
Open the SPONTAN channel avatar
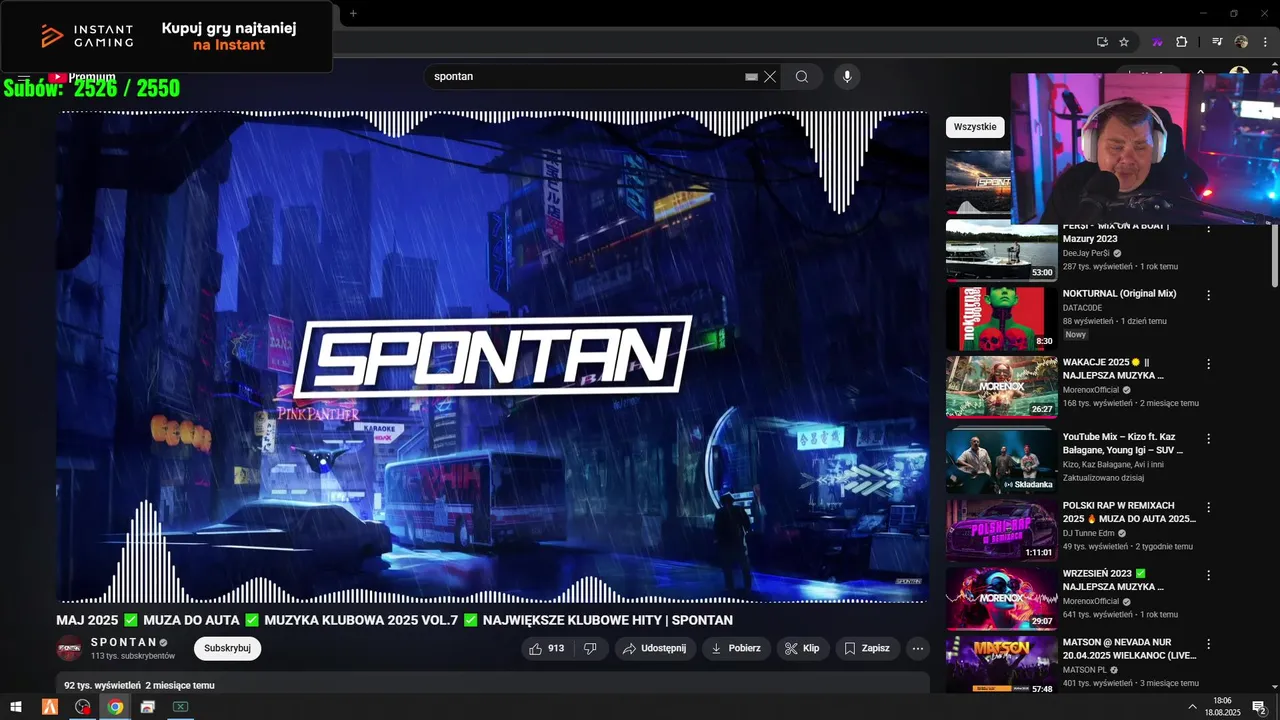pos(69,648)
